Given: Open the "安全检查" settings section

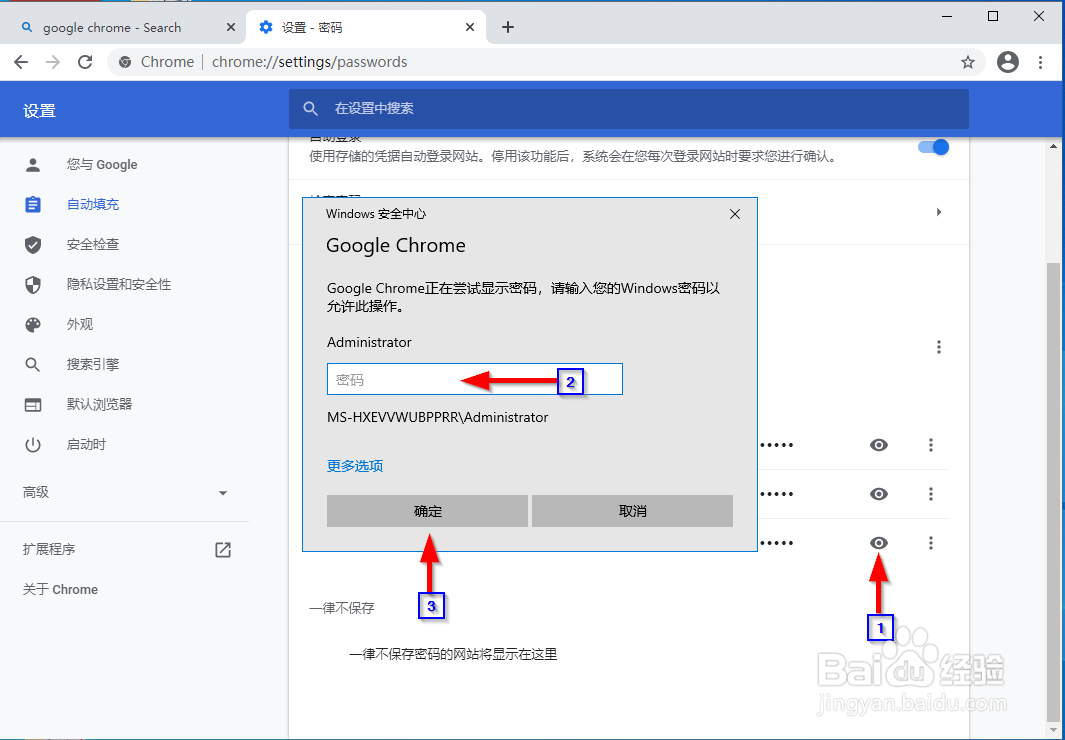Looking at the screenshot, I should click(x=93, y=244).
